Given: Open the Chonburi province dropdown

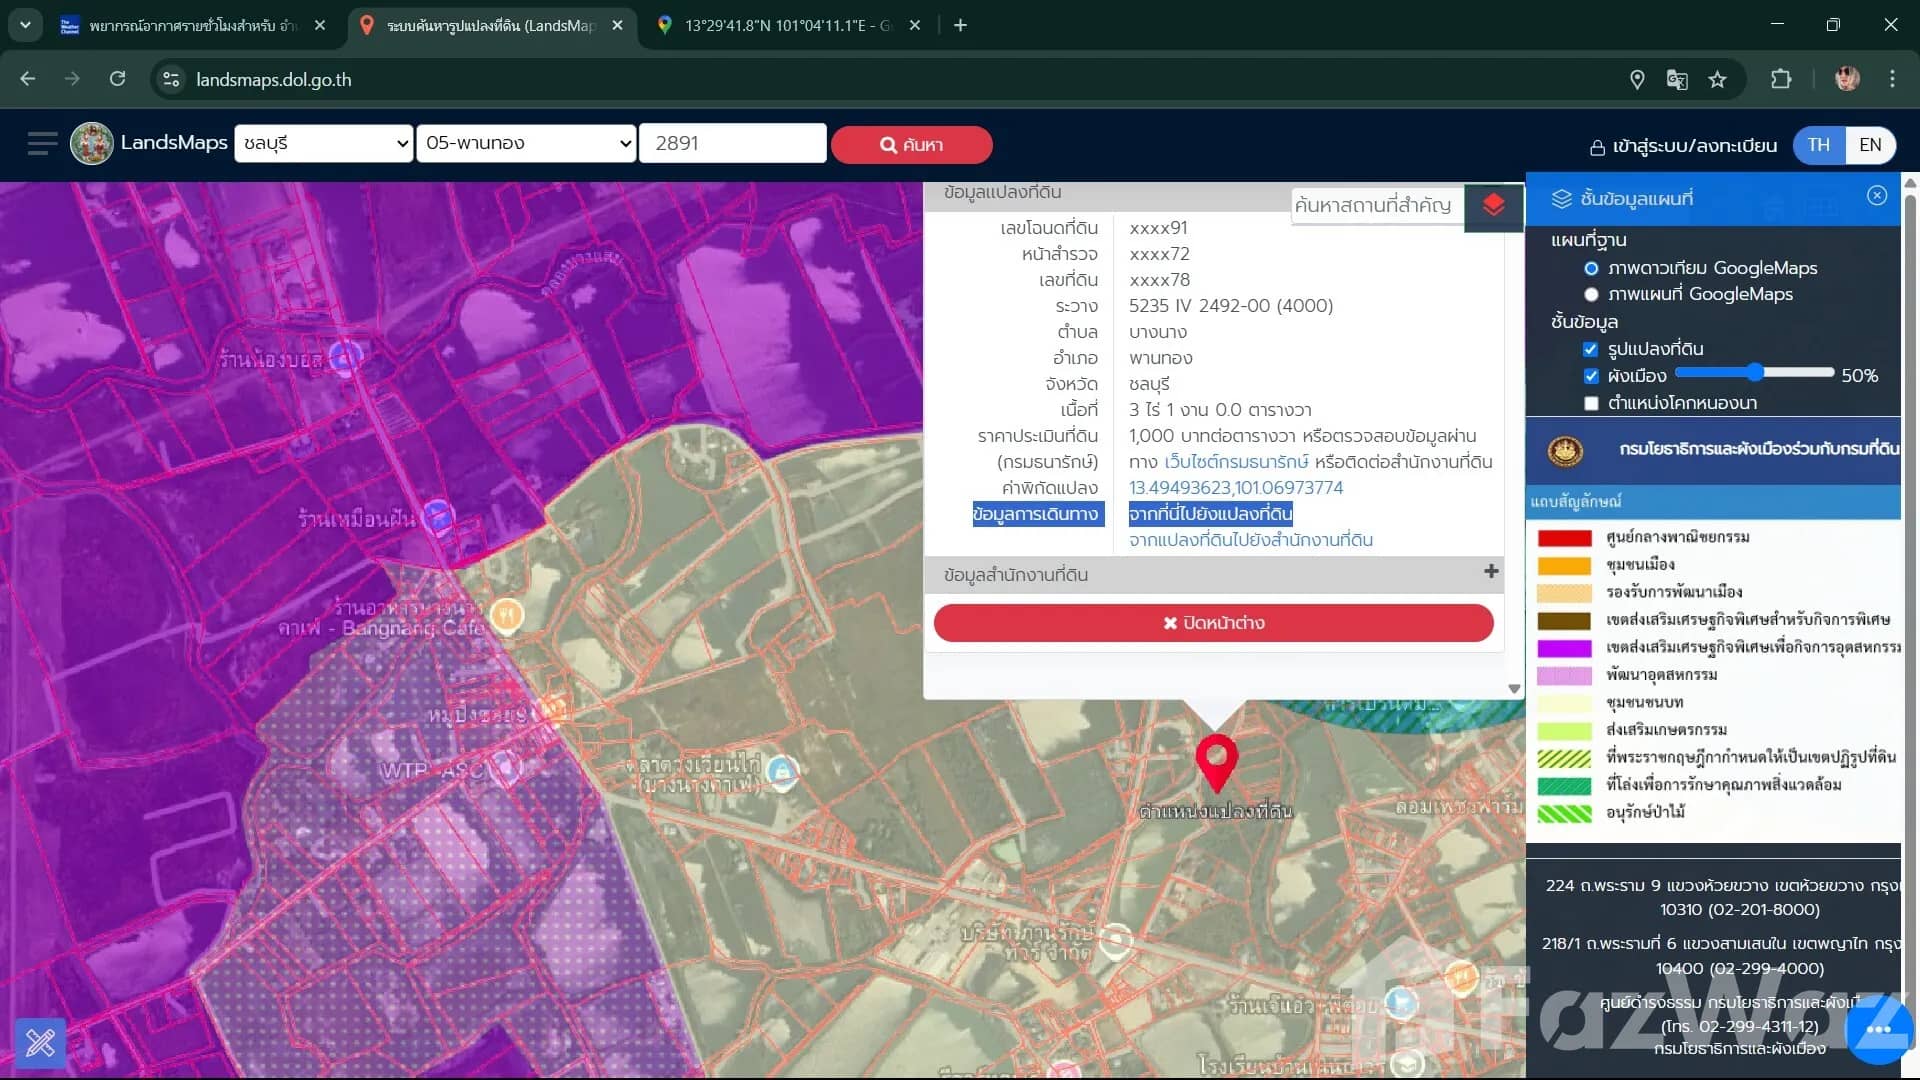Looking at the screenshot, I should 323,143.
